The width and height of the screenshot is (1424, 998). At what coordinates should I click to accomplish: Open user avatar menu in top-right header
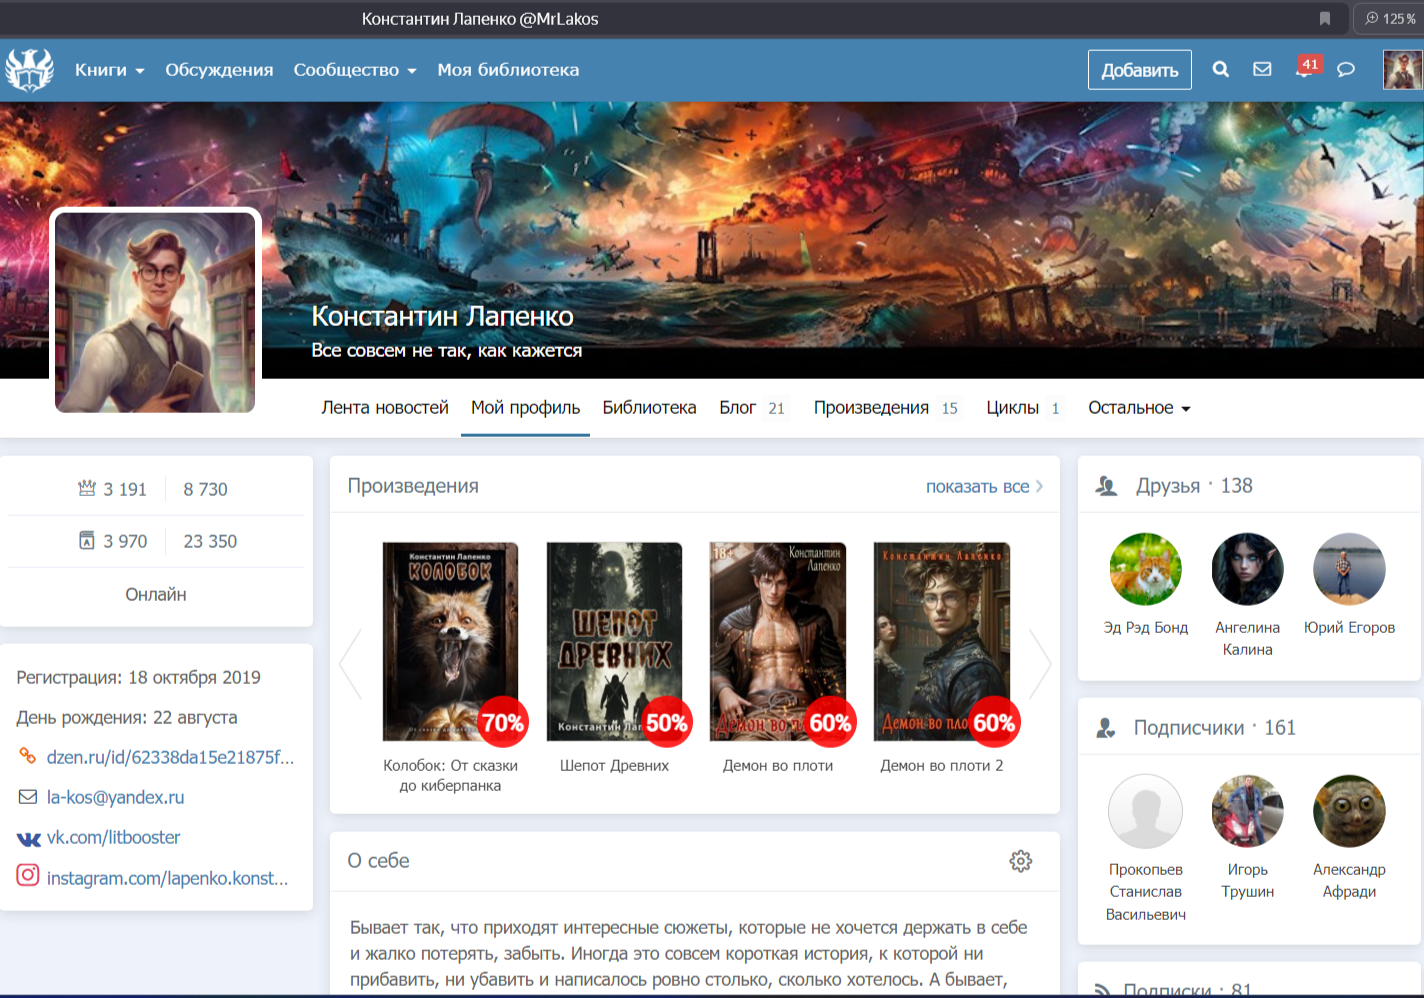1402,70
